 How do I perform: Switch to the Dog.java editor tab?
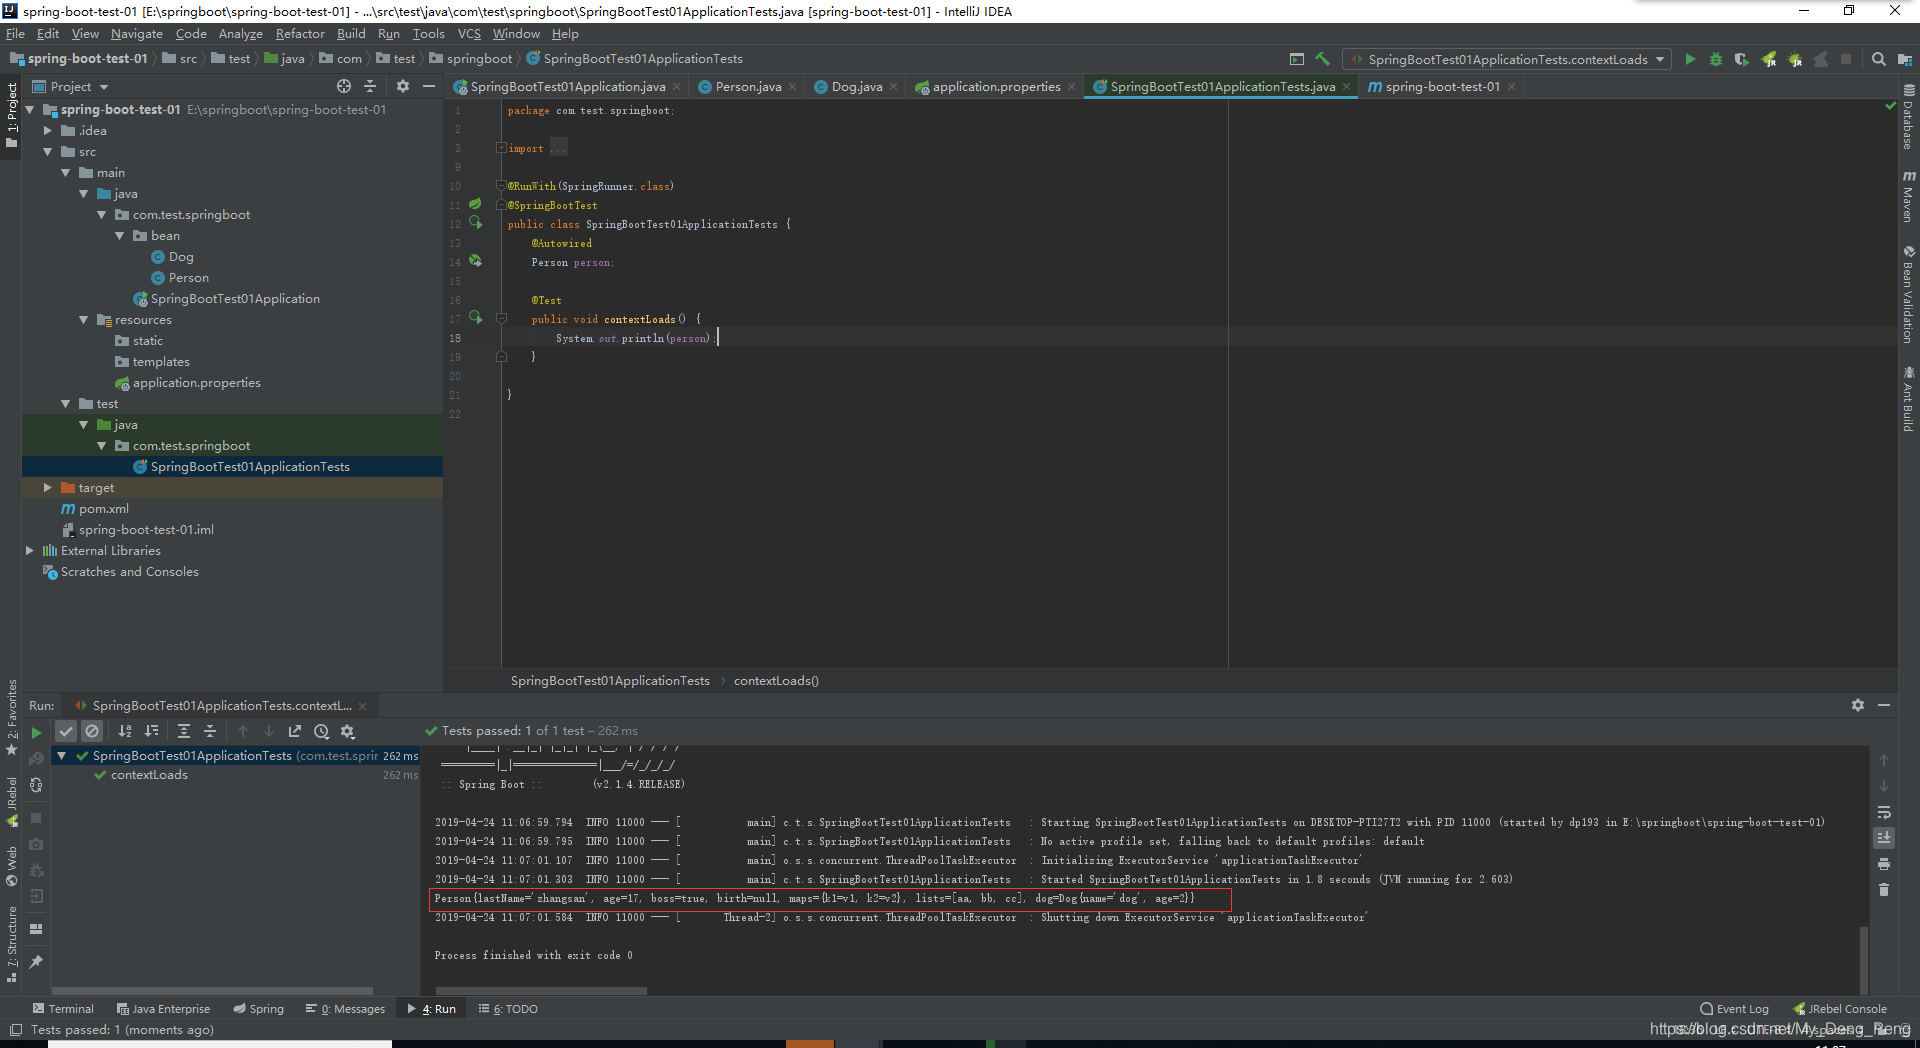(856, 87)
